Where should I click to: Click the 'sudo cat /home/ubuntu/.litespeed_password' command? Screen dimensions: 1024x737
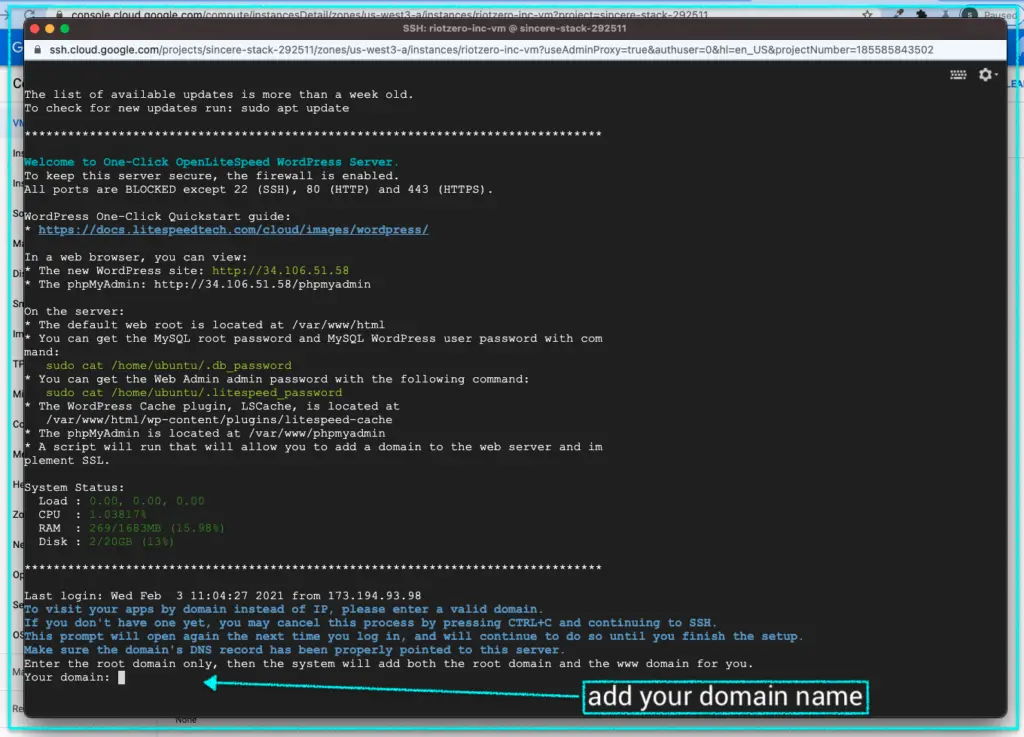194,393
